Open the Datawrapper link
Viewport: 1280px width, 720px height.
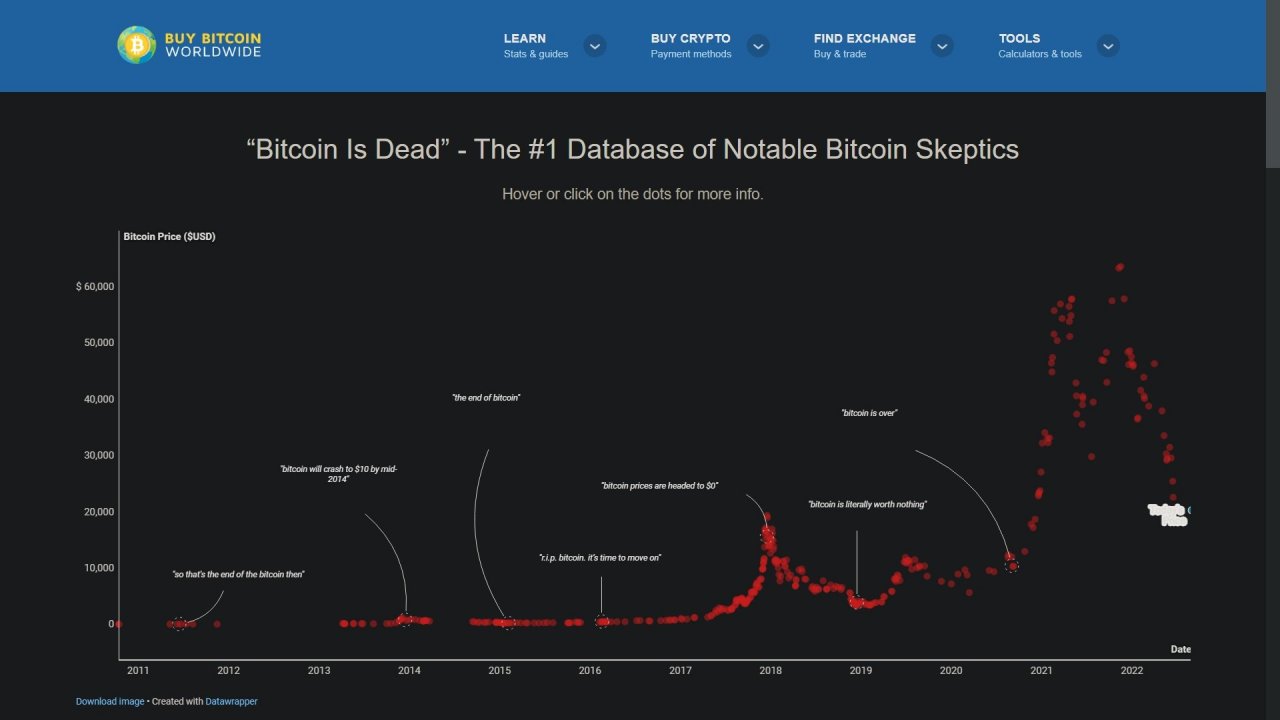pyautogui.click(x=231, y=701)
